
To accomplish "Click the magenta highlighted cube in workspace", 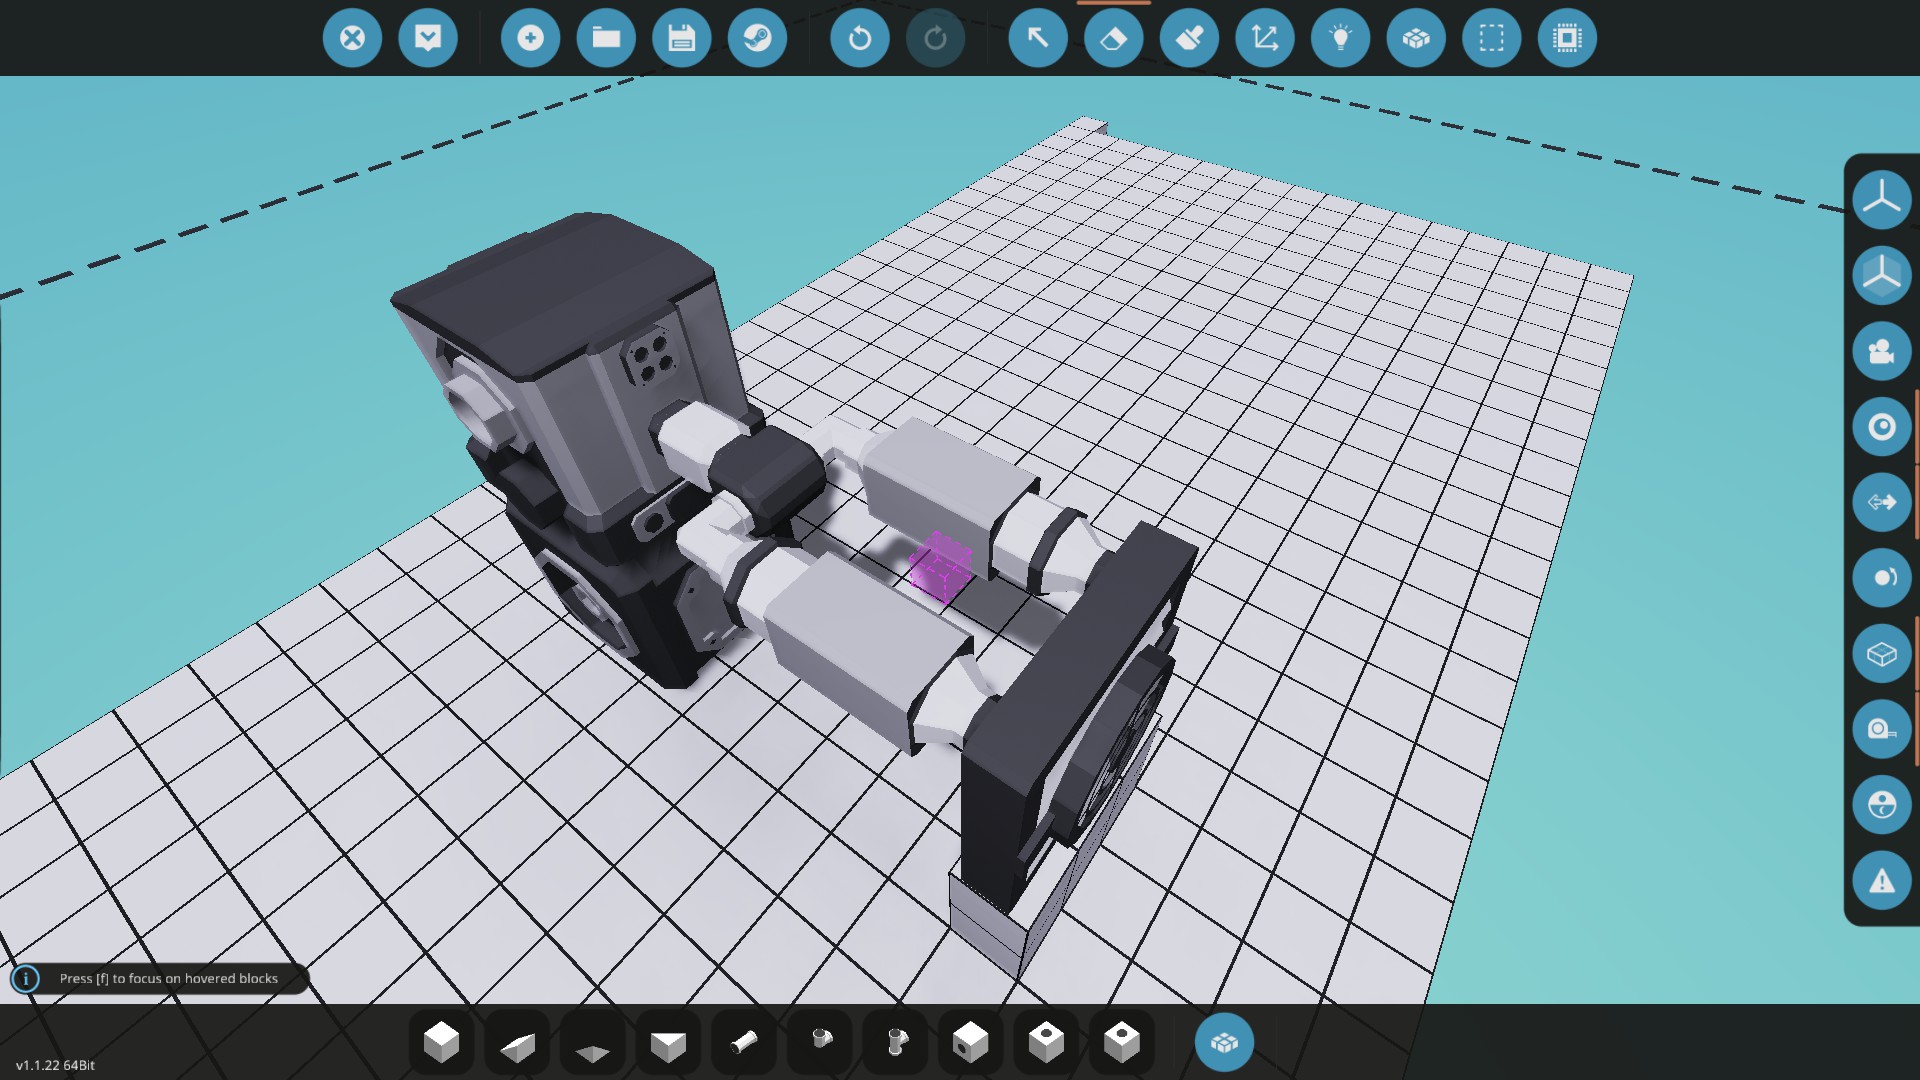I will [x=940, y=568].
